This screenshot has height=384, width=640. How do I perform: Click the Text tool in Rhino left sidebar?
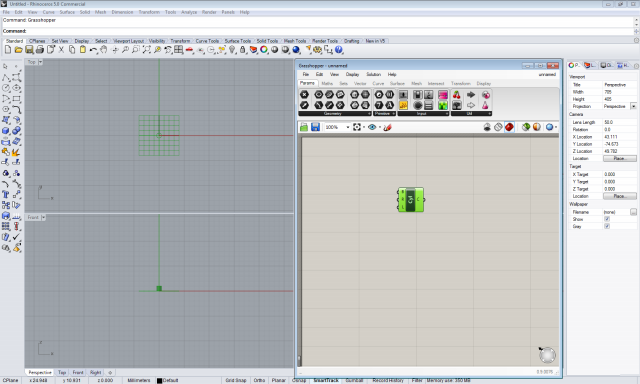(6, 194)
